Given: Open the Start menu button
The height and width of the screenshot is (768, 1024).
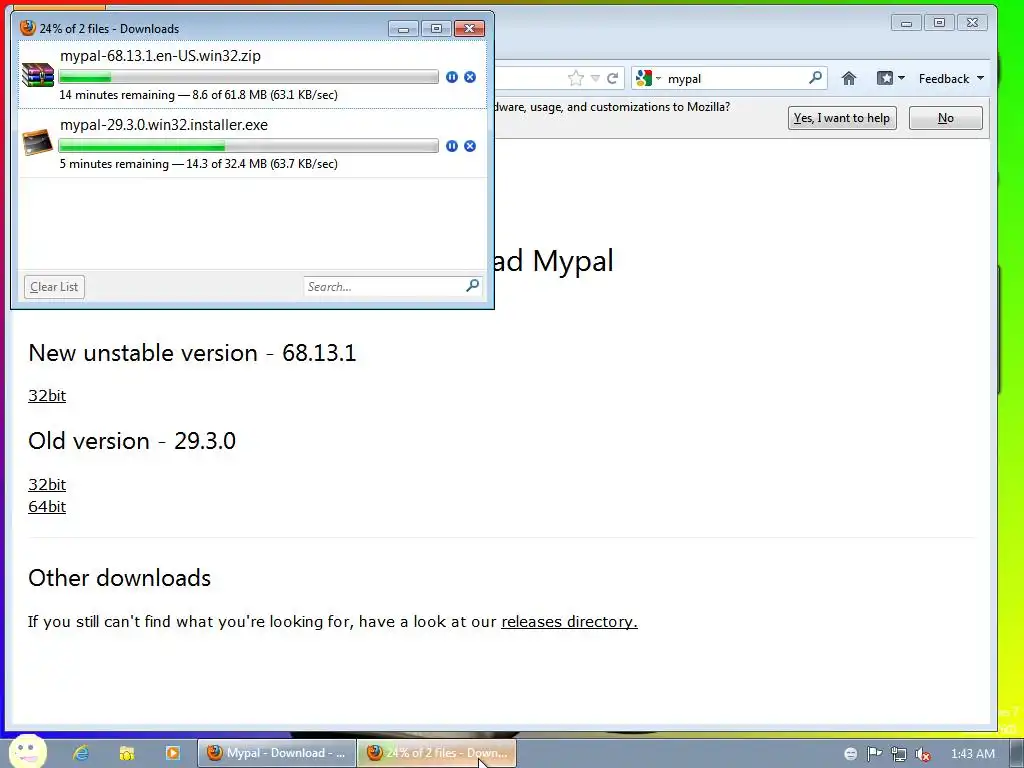Looking at the screenshot, I should tap(28, 752).
